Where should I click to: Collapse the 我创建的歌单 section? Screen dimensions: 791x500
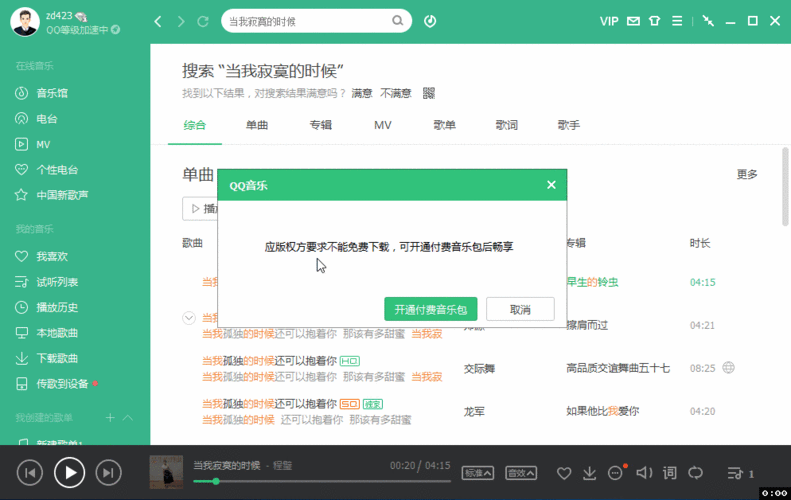[x=128, y=417]
